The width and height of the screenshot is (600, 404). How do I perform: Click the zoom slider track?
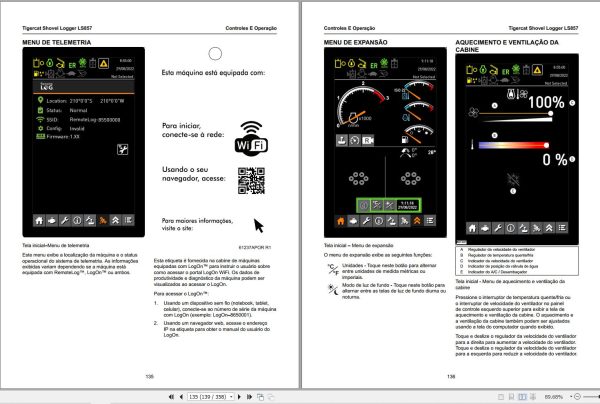click(591, 397)
